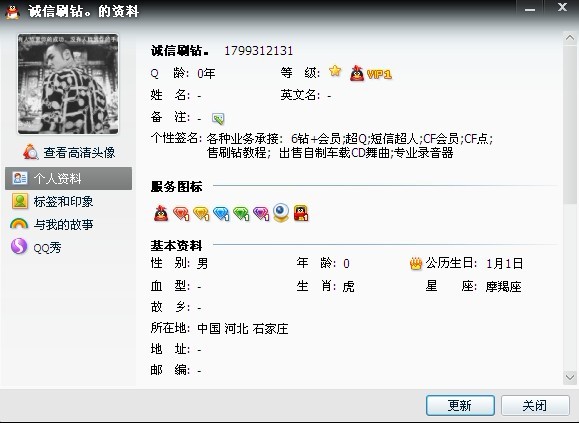579x423 pixels.
Task: Click the green diamond service icon
Action: pyautogui.click(x=241, y=213)
